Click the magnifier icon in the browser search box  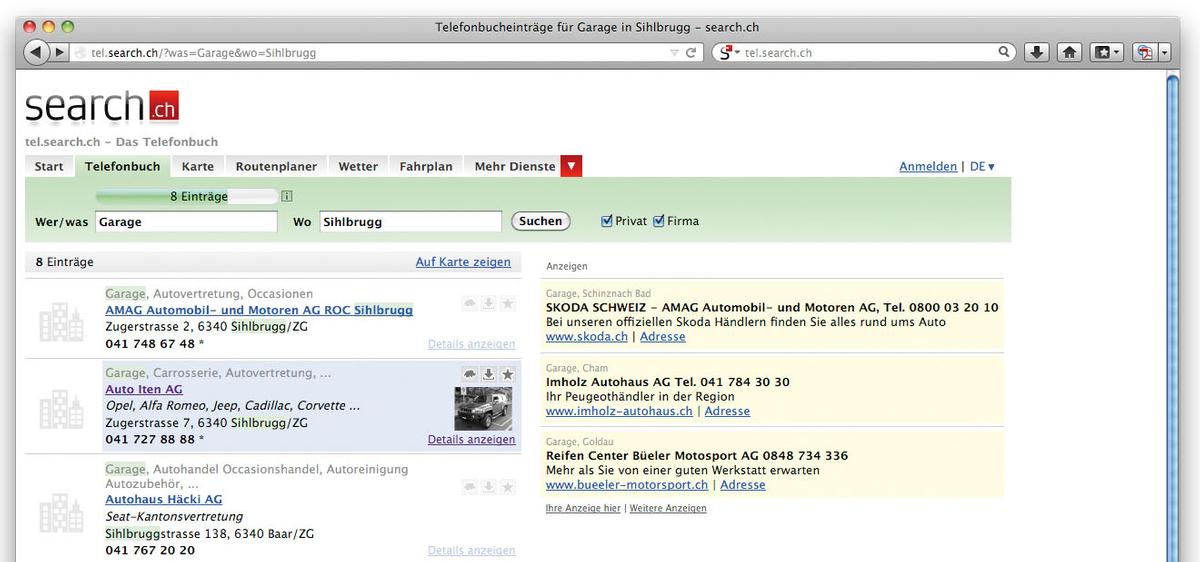[x=1004, y=52]
